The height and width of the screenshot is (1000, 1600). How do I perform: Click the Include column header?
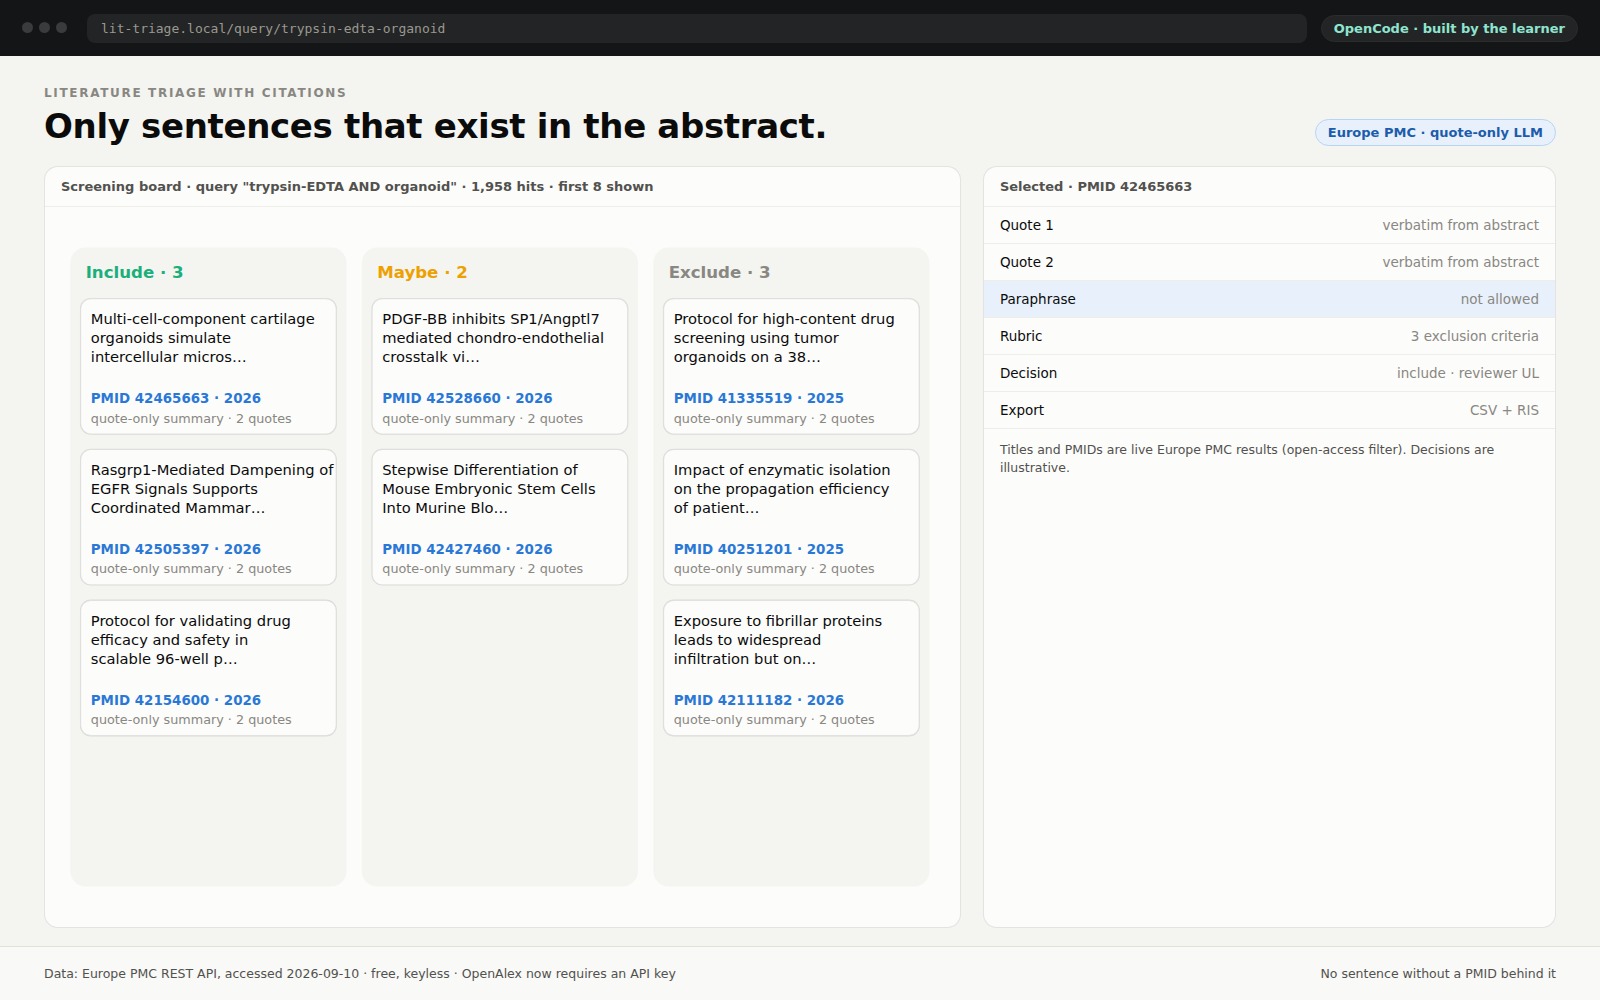pyautogui.click(x=134, y=272)
